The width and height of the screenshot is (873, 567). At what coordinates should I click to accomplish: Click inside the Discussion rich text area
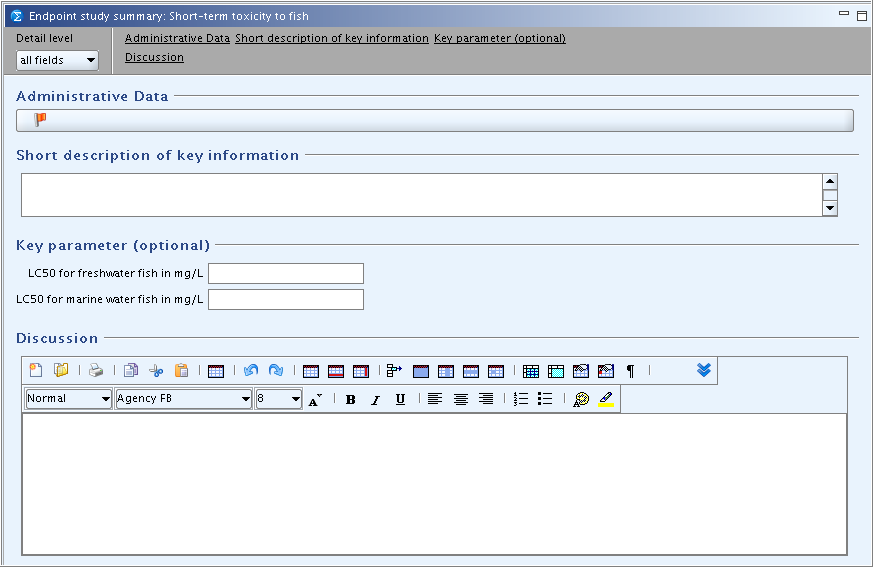pos(434,484)
